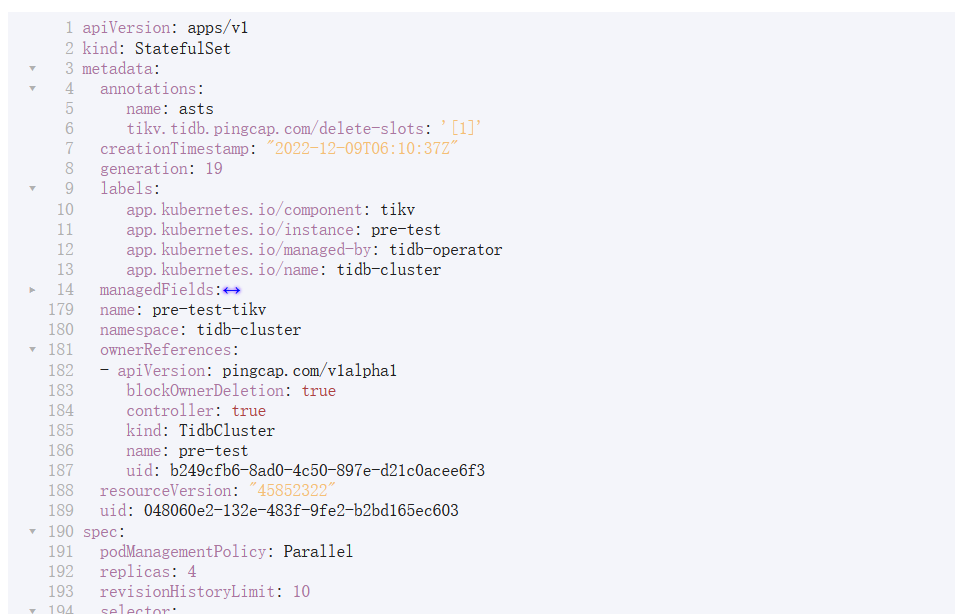Click the revisionHistoryLimit value 10

tap(301, 591)
